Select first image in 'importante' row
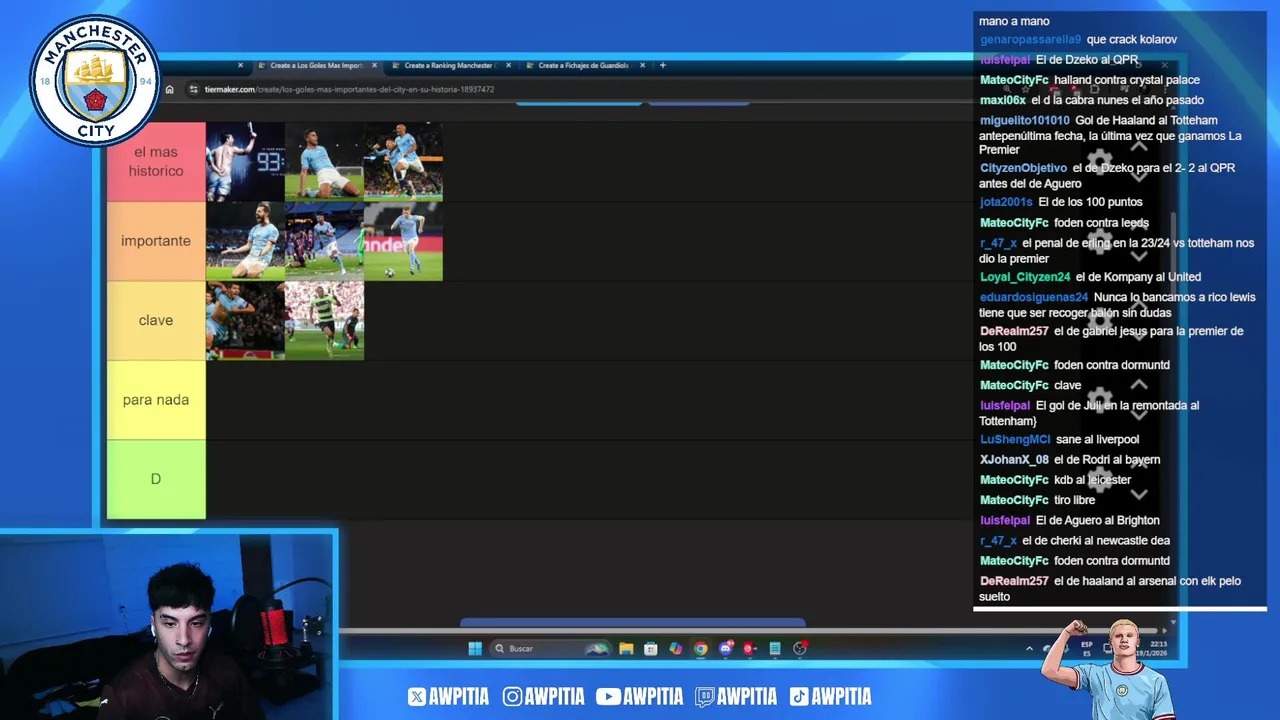This screenshot has width=1280, height=720. [245, 241]
